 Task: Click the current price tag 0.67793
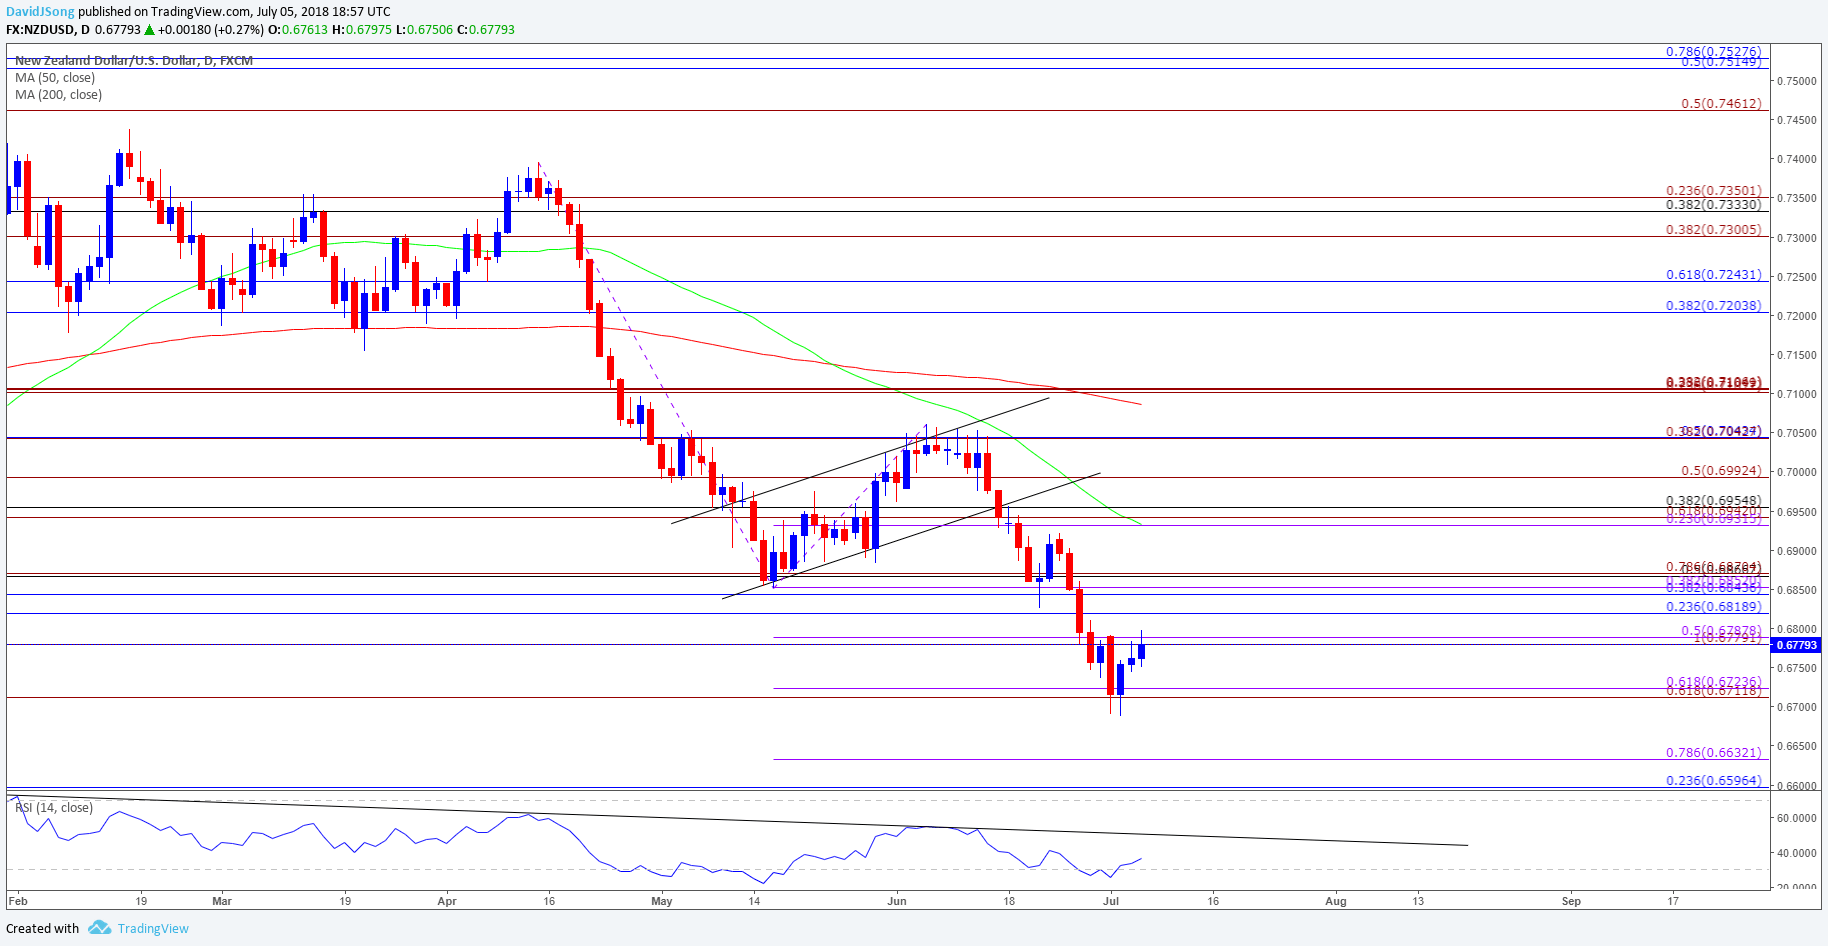pyautogui.click(x=1796, y=645)
